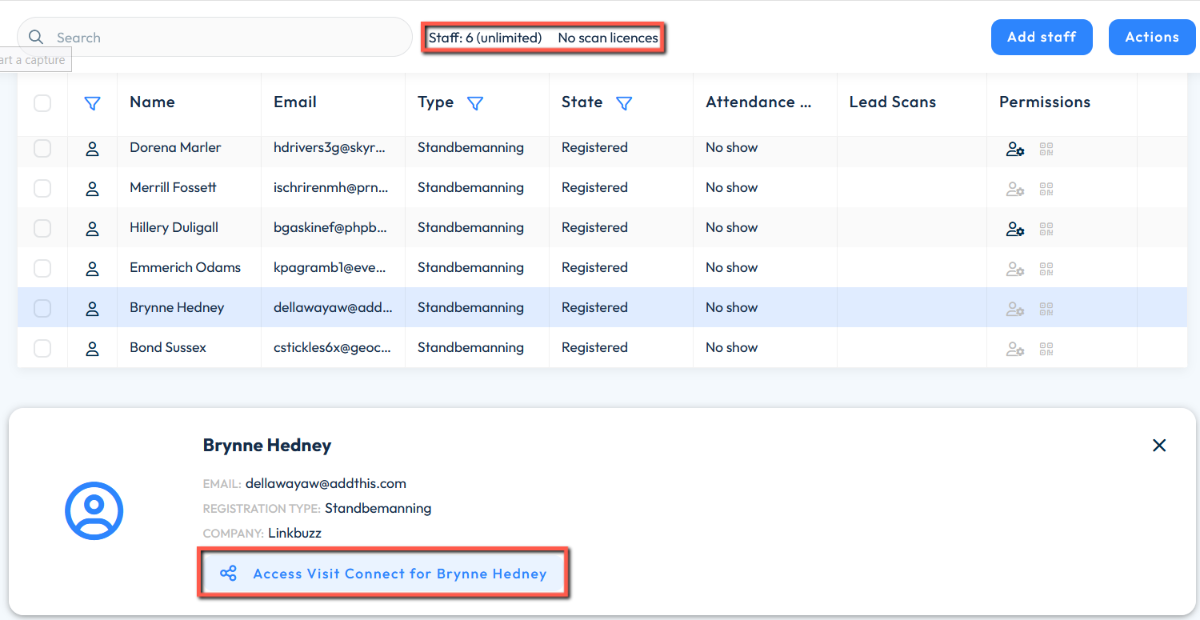
Task: Open user permissions for Hillery Duligall
Action: pyautogui.click(x=1015, y=229)
